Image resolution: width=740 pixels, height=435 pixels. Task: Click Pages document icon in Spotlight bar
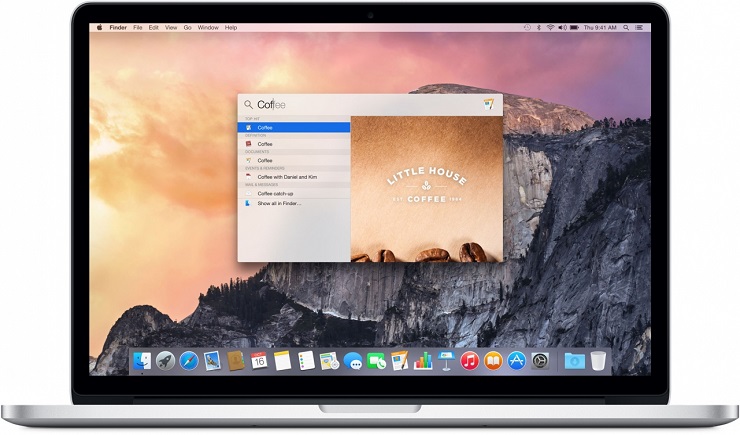(x=489, y=105)
